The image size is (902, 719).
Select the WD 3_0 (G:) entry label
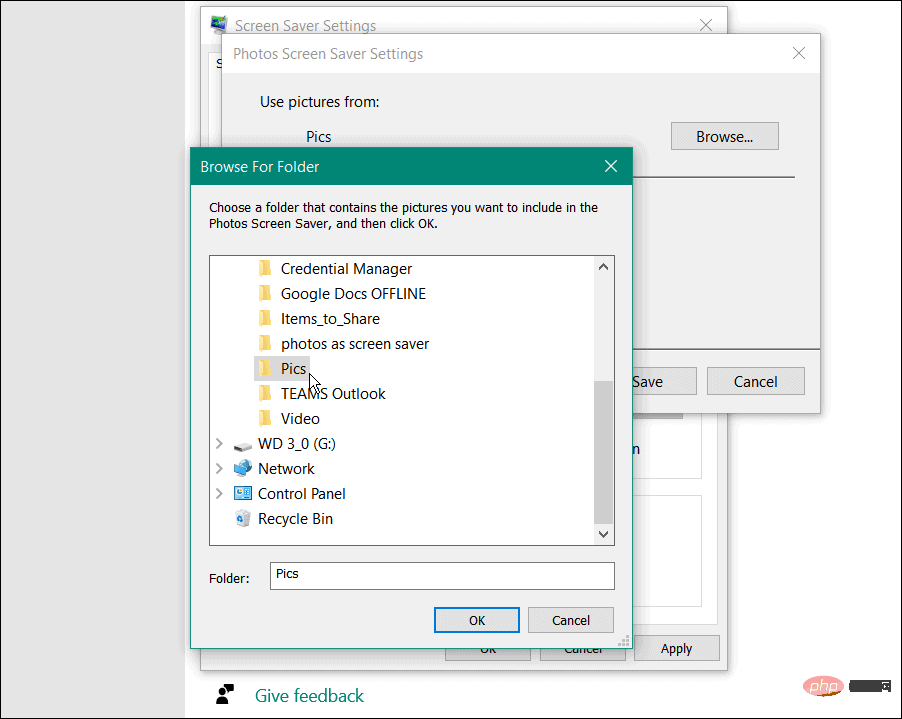[x=297, y=443]
